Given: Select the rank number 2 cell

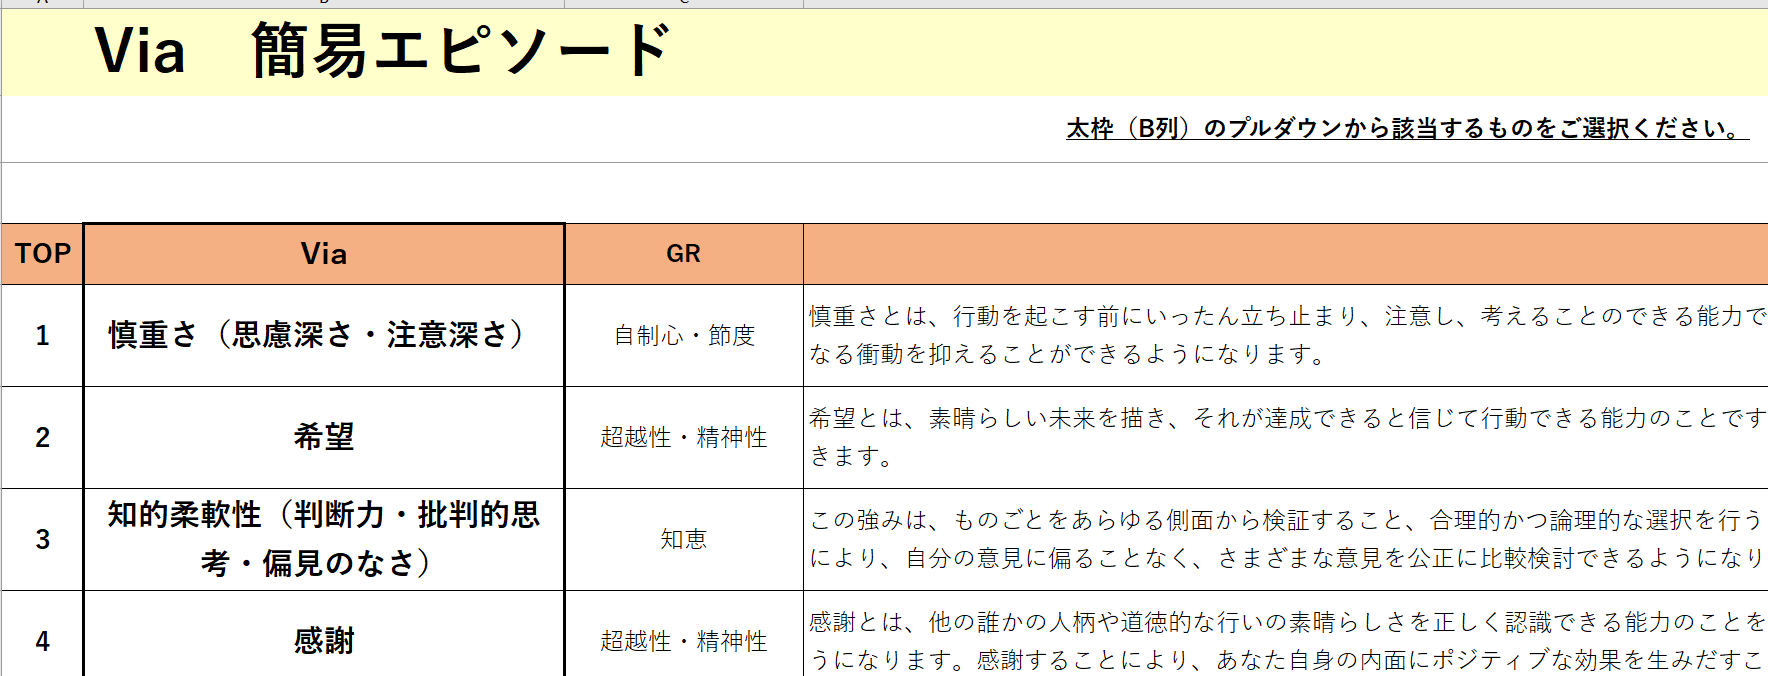Looking at the screenshot, I should pos(42,438).
